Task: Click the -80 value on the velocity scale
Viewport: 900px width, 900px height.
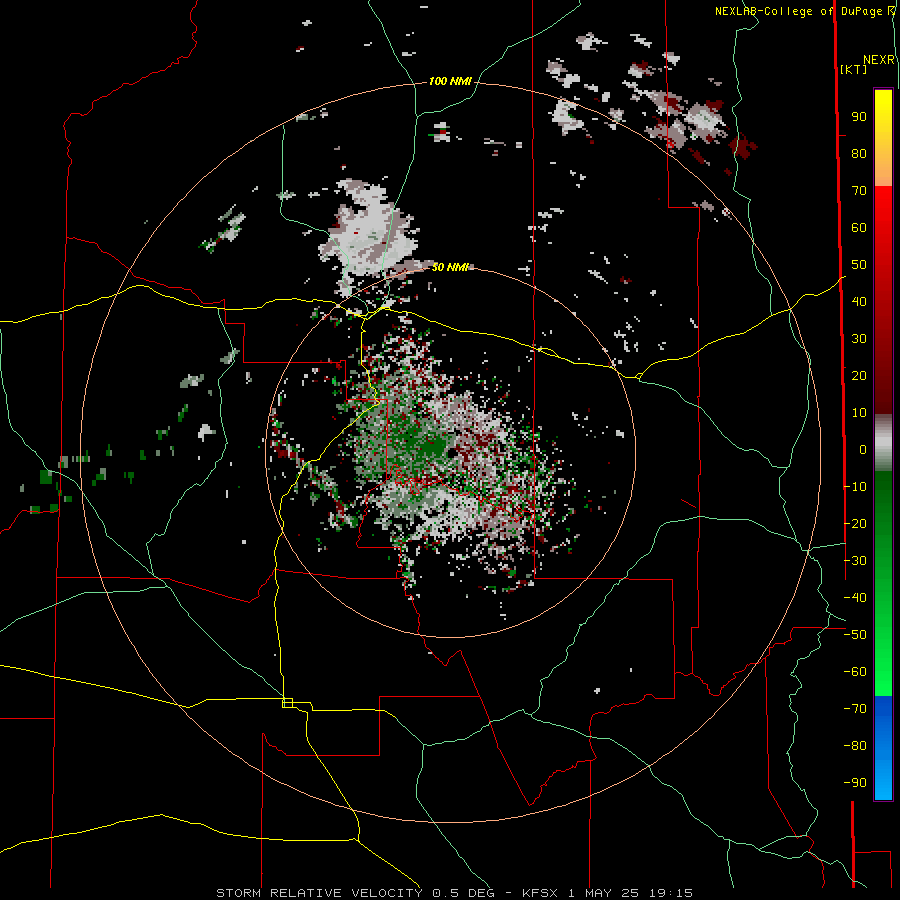Action: (x=855, y=746)
